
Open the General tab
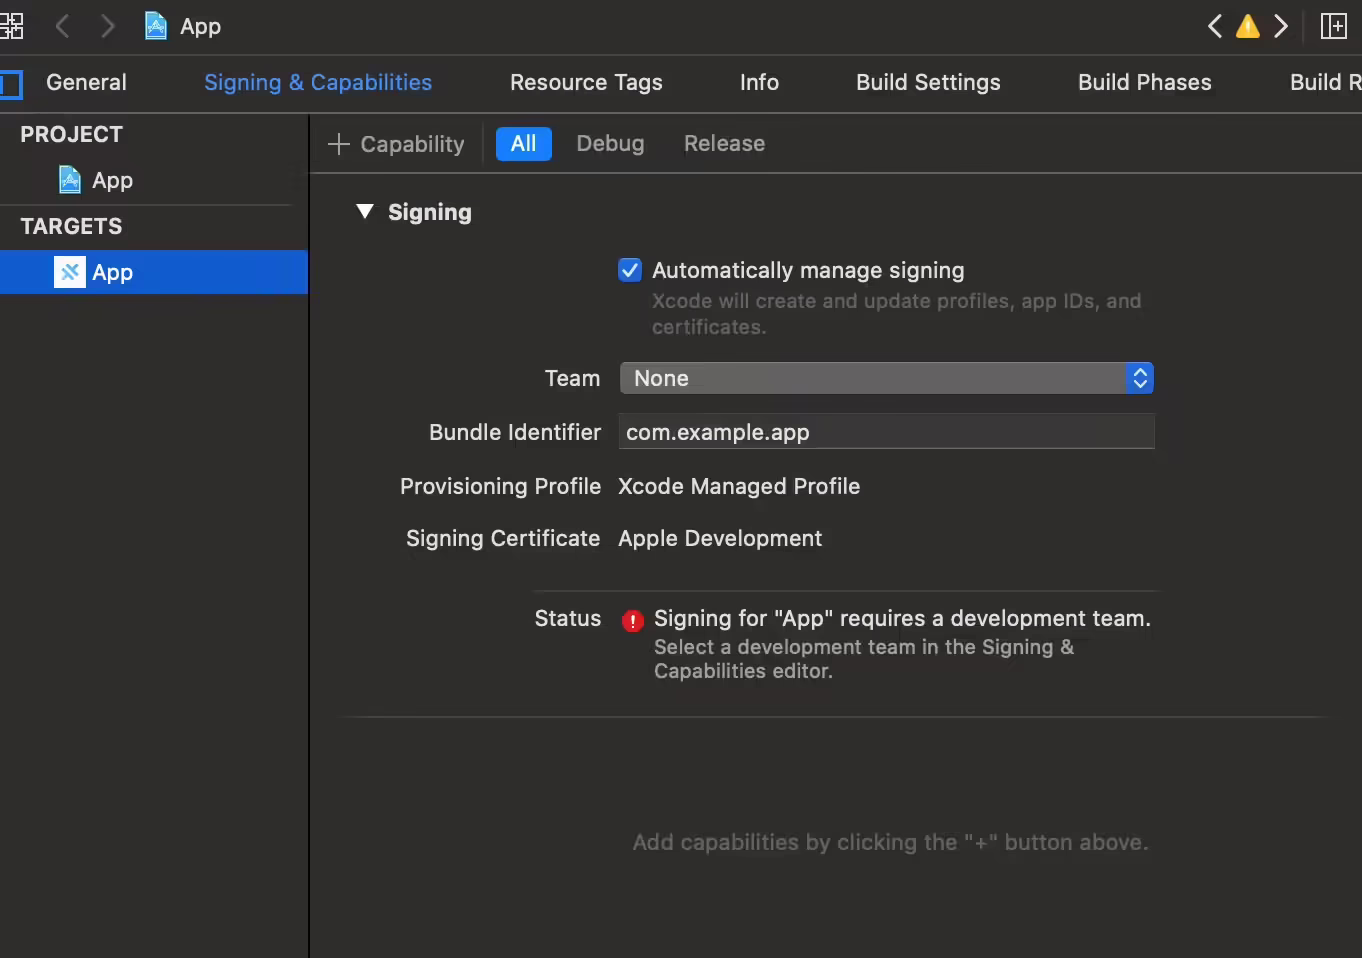pyautogui.click(x=86, y=83)
